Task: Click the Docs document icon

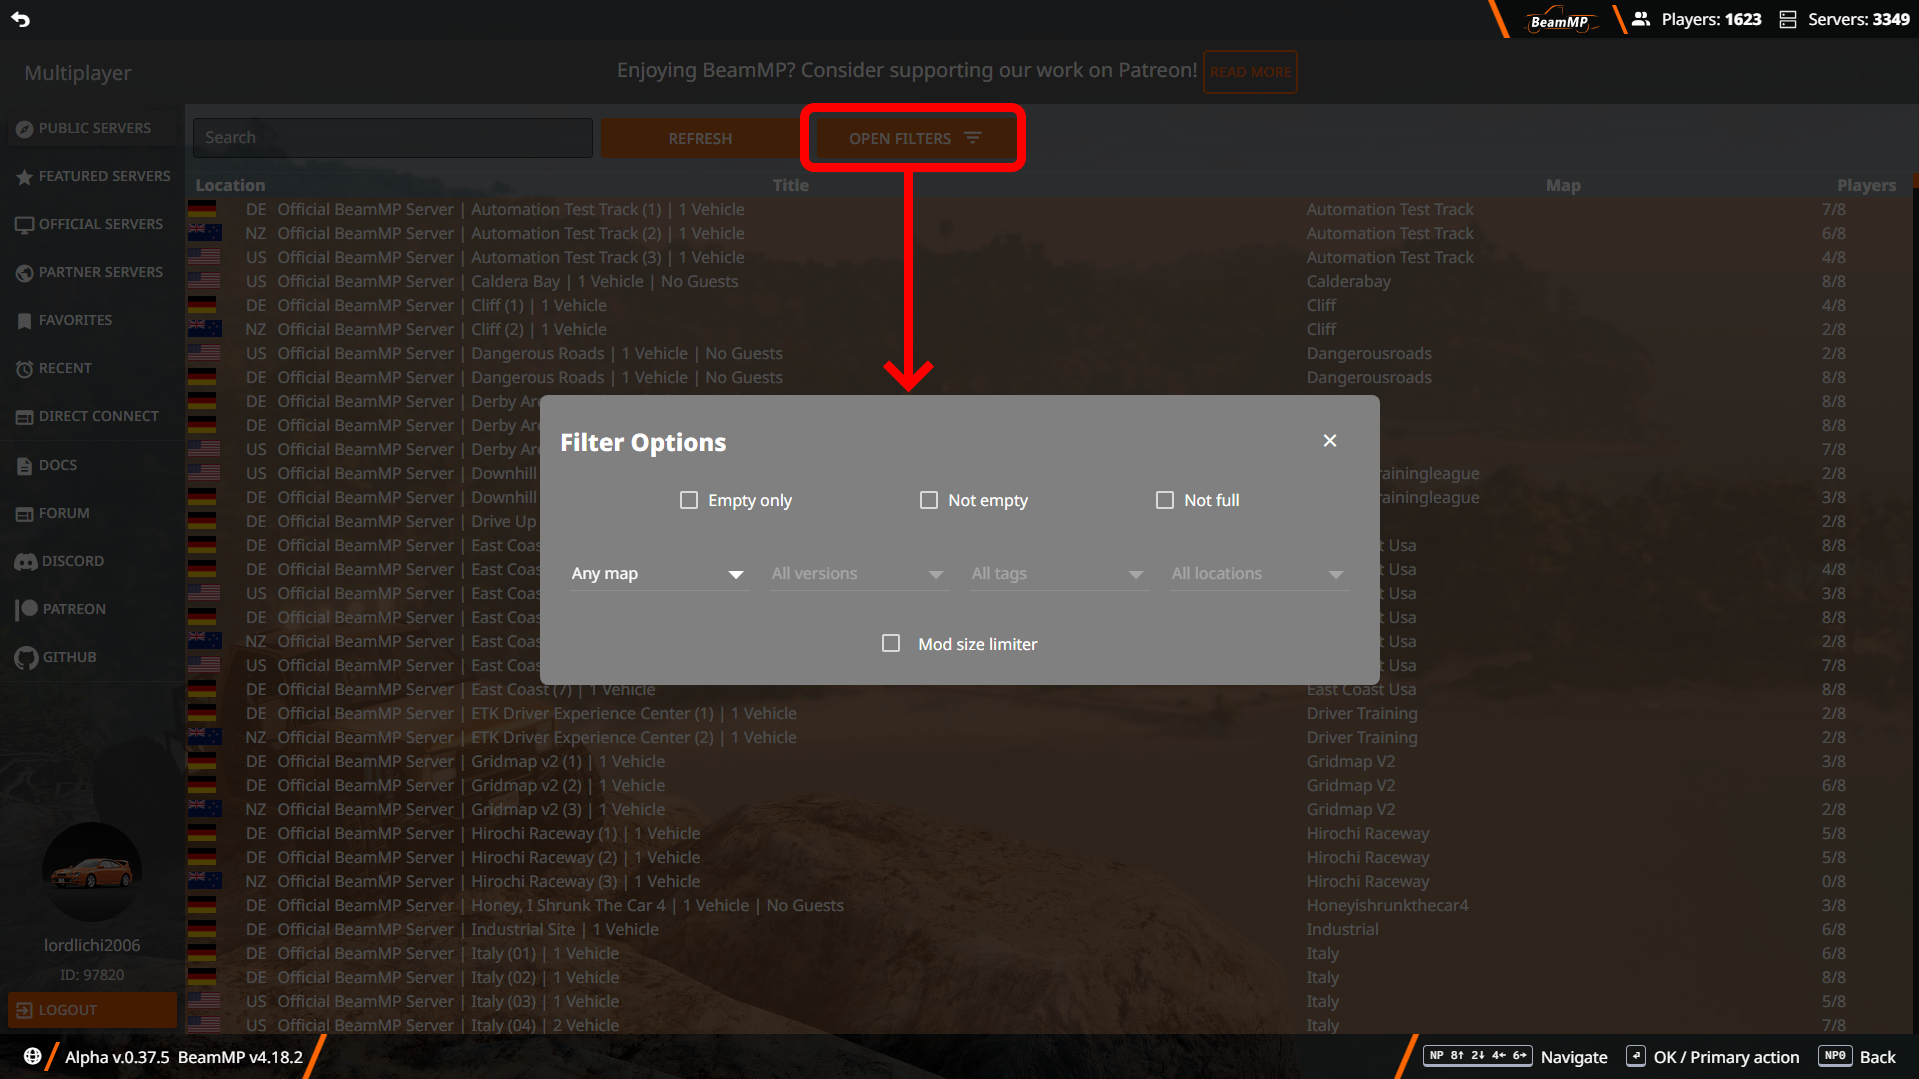Action: tap(25, 466)
